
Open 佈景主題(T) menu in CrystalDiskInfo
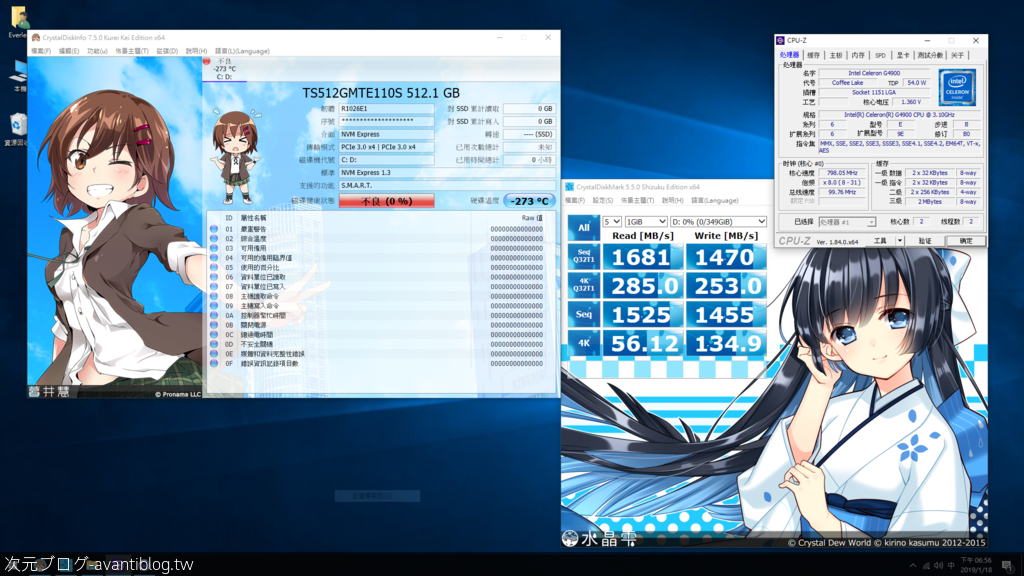pos(132,51)
